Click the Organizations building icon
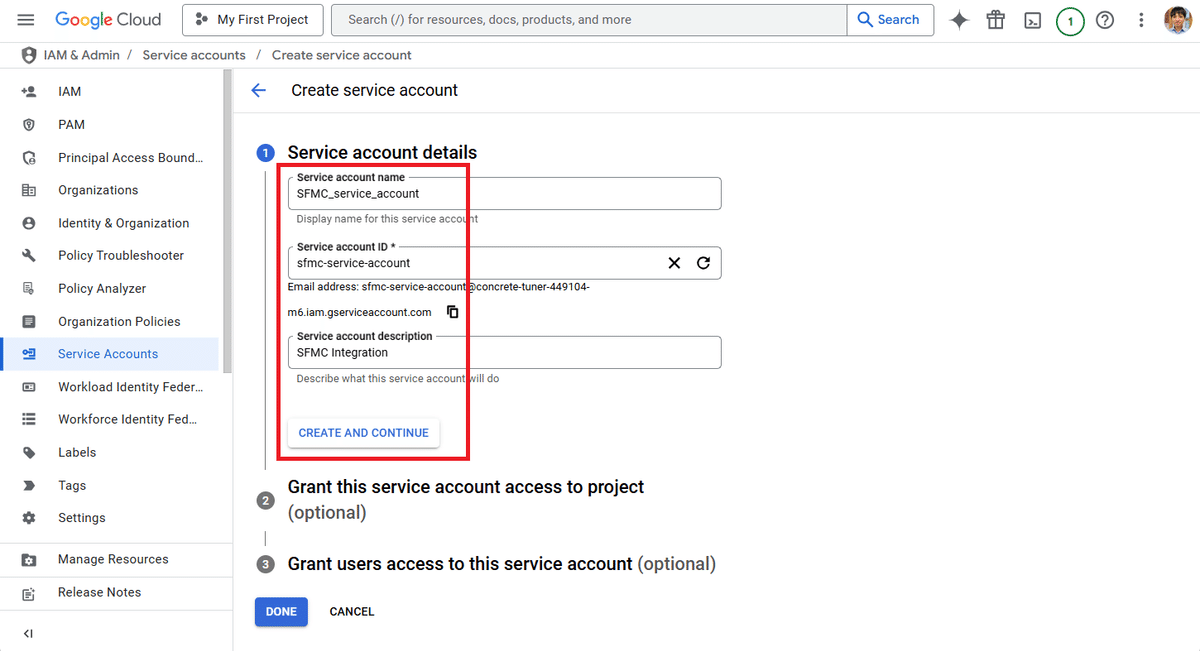1200x651 pixels. coord(29,190)
